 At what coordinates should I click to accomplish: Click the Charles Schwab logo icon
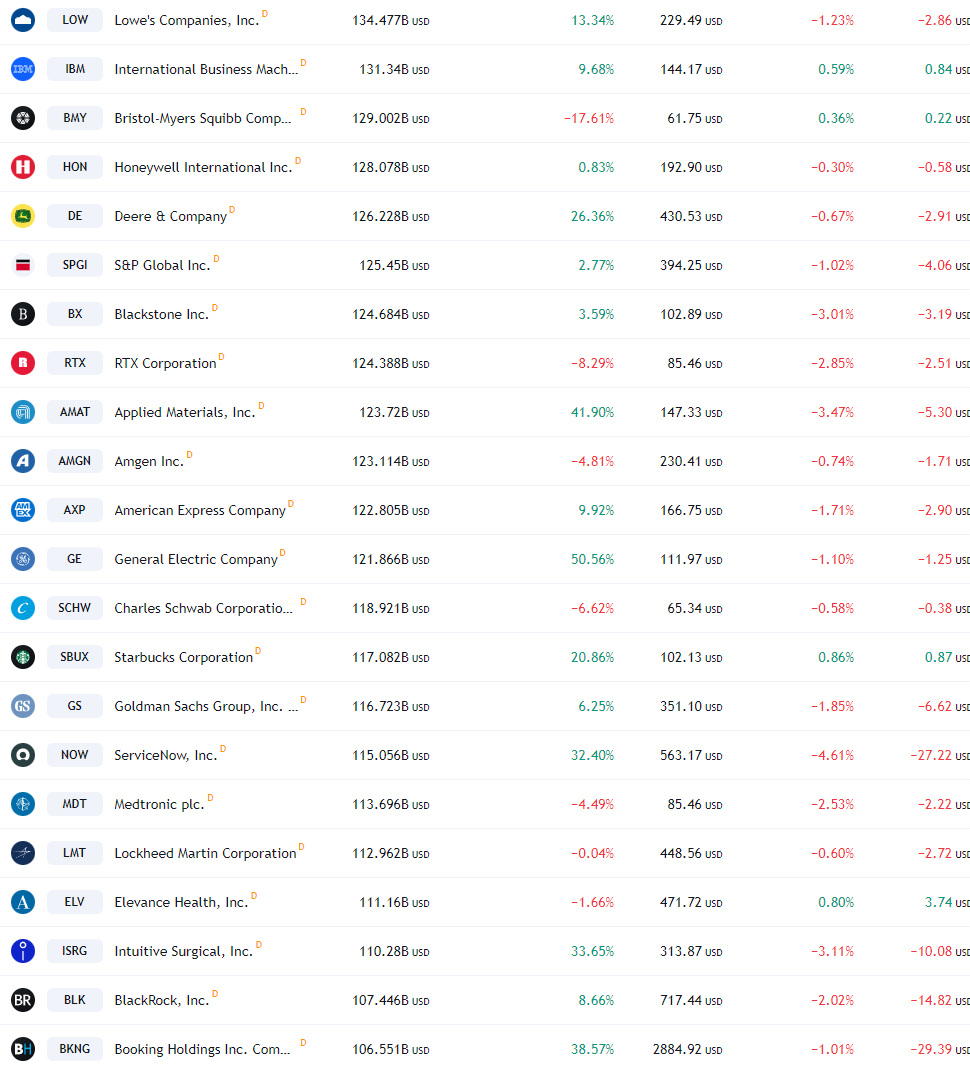click(23, 608)
